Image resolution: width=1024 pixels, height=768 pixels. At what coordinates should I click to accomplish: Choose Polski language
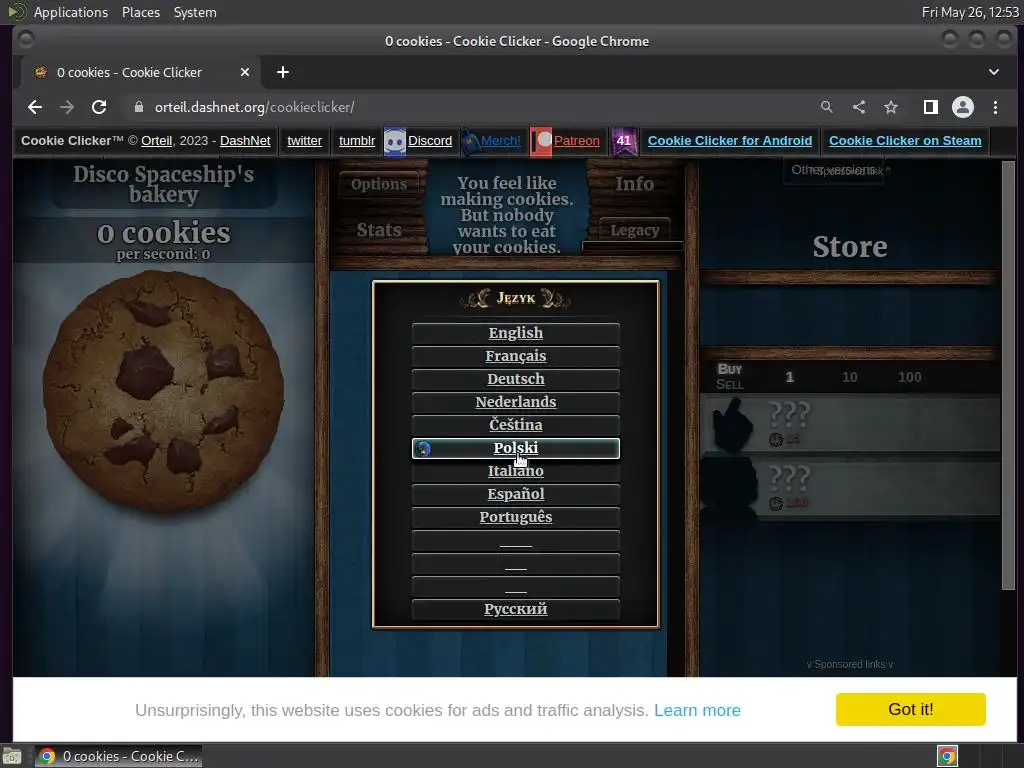click(x=516, y=448)
